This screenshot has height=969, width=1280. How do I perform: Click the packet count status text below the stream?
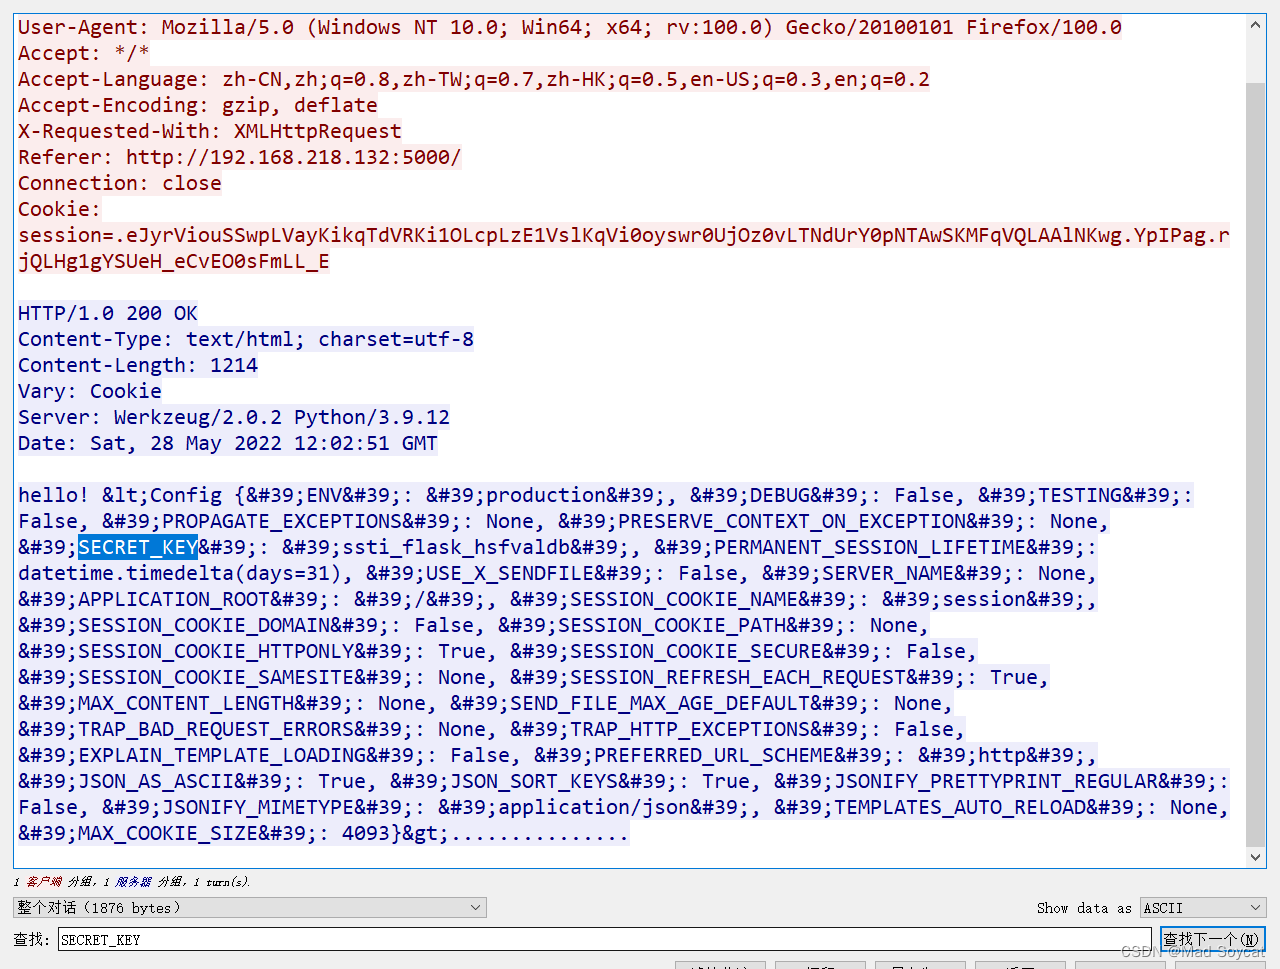(x=132, y=882)
